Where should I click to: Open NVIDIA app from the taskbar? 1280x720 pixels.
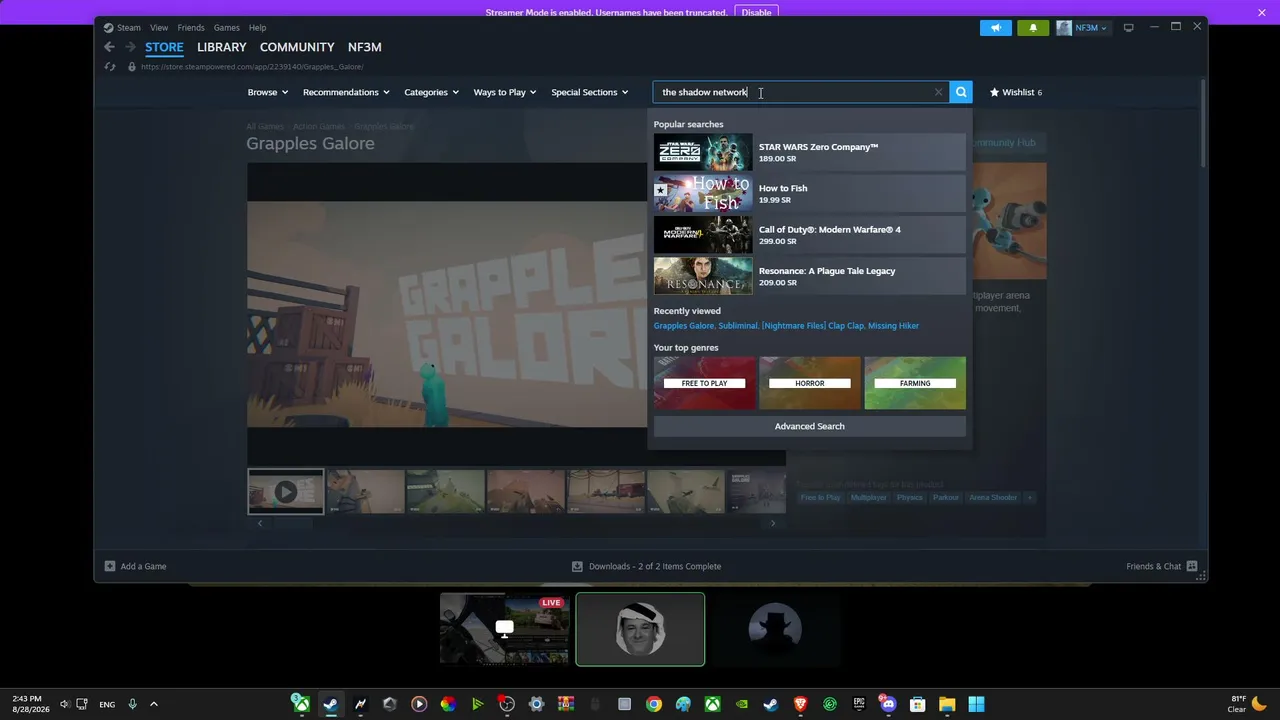click(x=741, y=704)
